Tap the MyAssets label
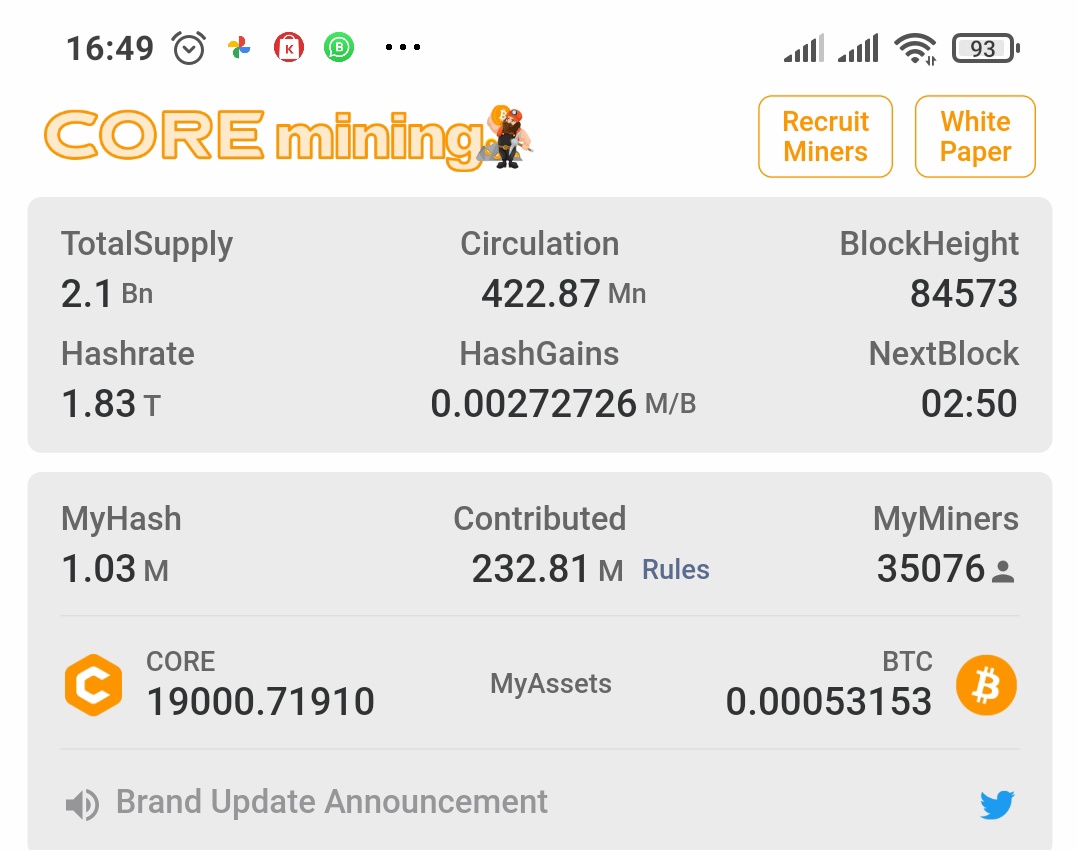Viewport: 1078px width, 850px height. pos(551,684)
